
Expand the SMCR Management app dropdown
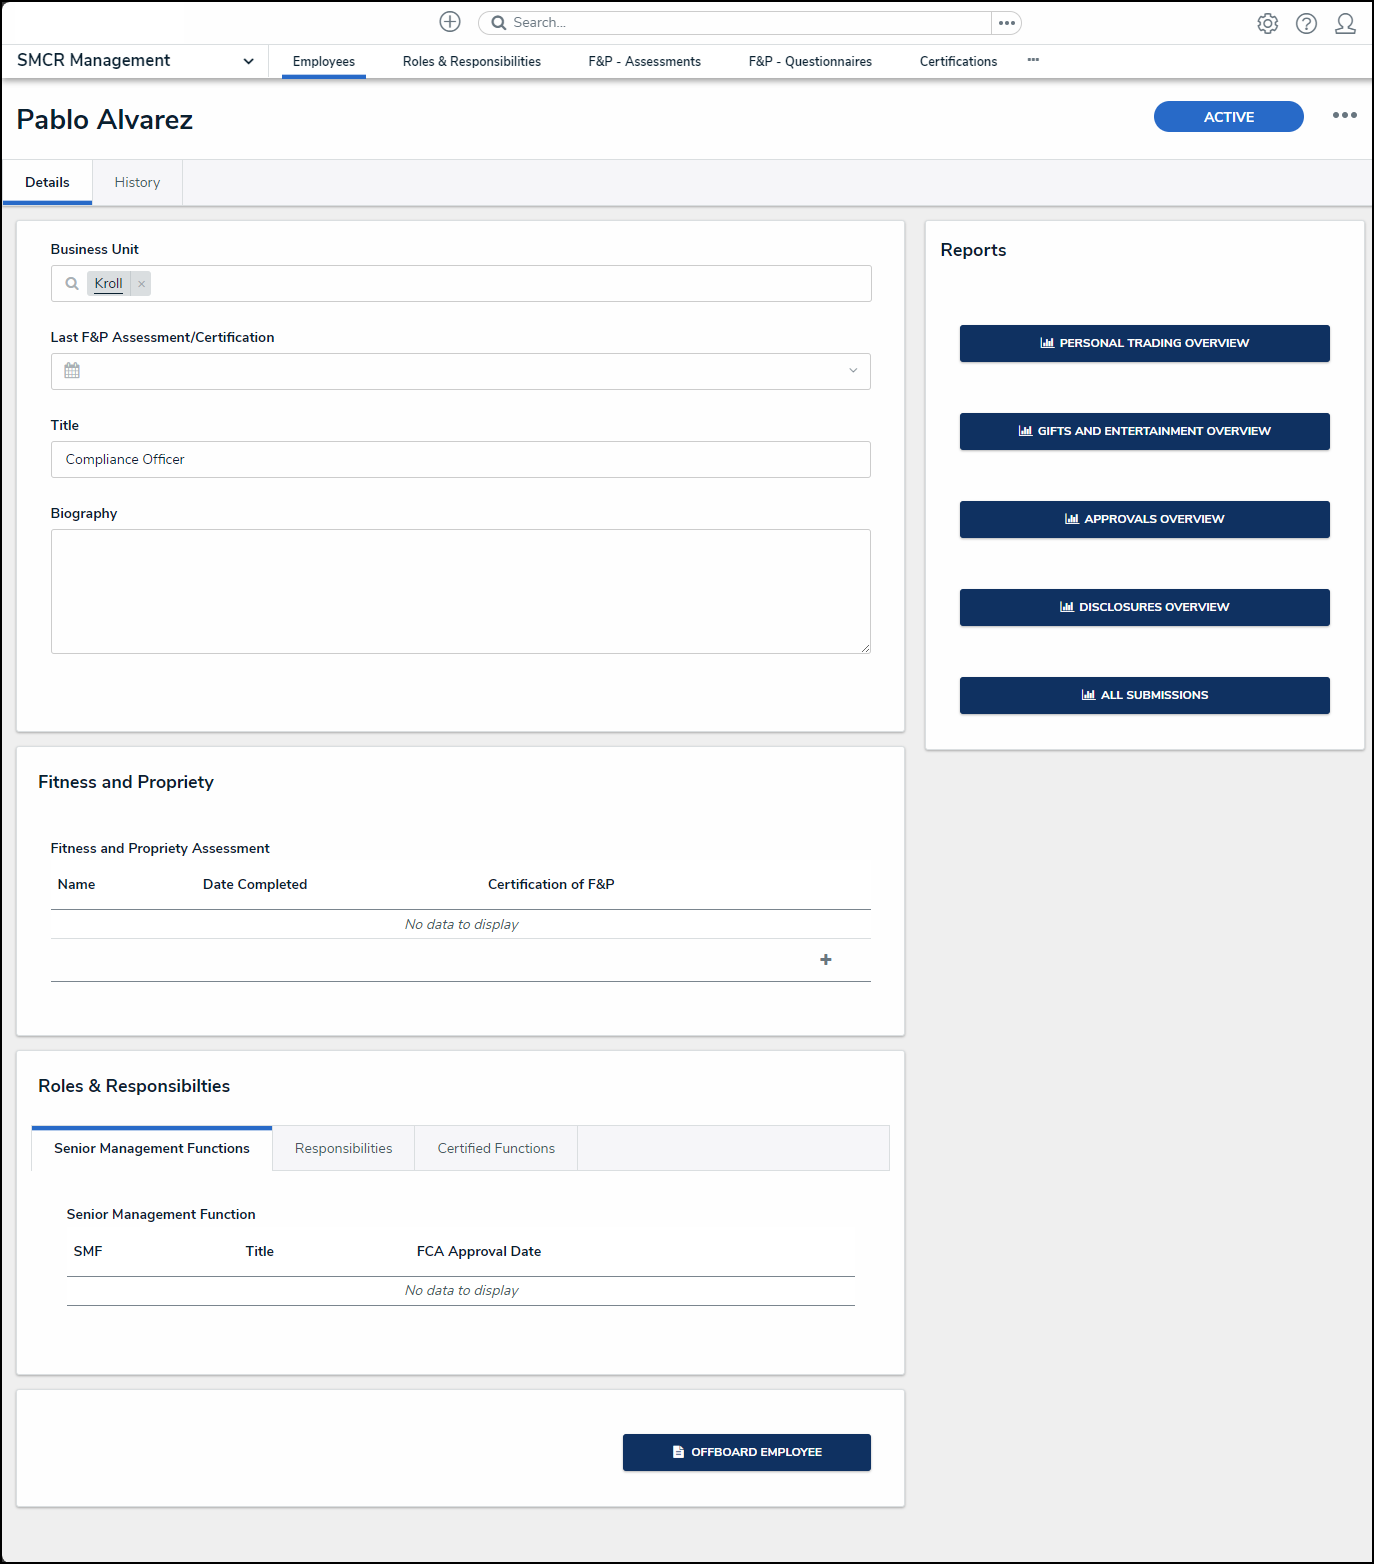pyautogui.click(x=248, y=61)
